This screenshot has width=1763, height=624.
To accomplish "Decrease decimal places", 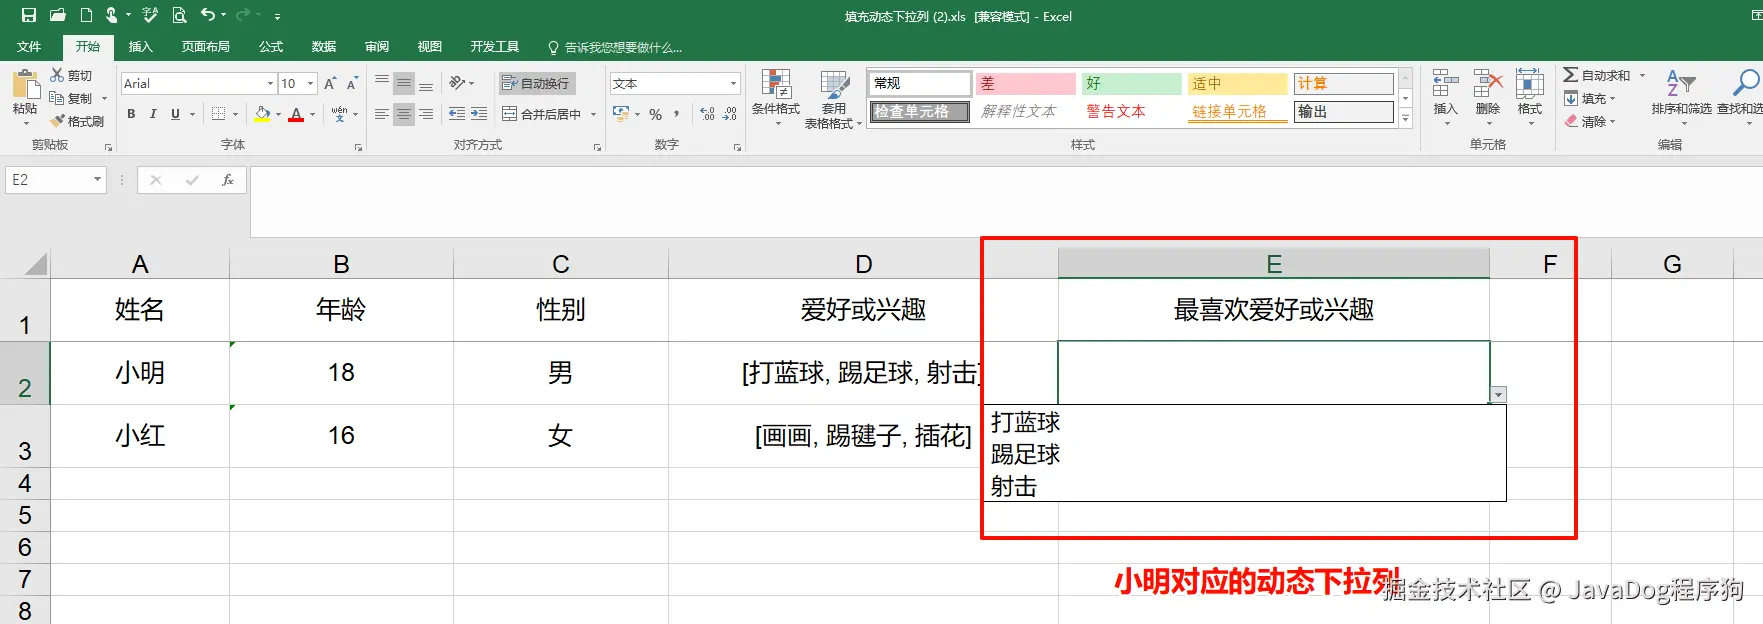I will tap(730, 115).
